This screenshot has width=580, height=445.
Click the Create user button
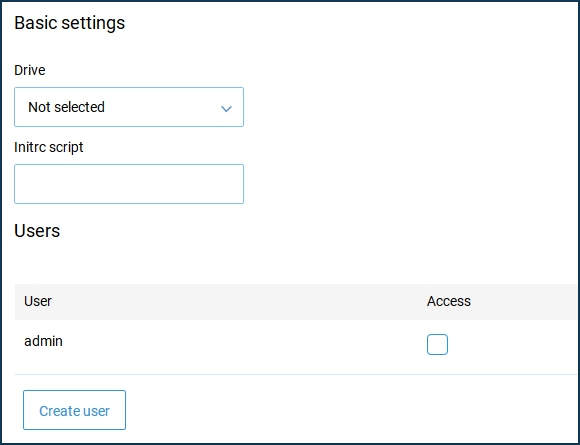coord(74,410)
